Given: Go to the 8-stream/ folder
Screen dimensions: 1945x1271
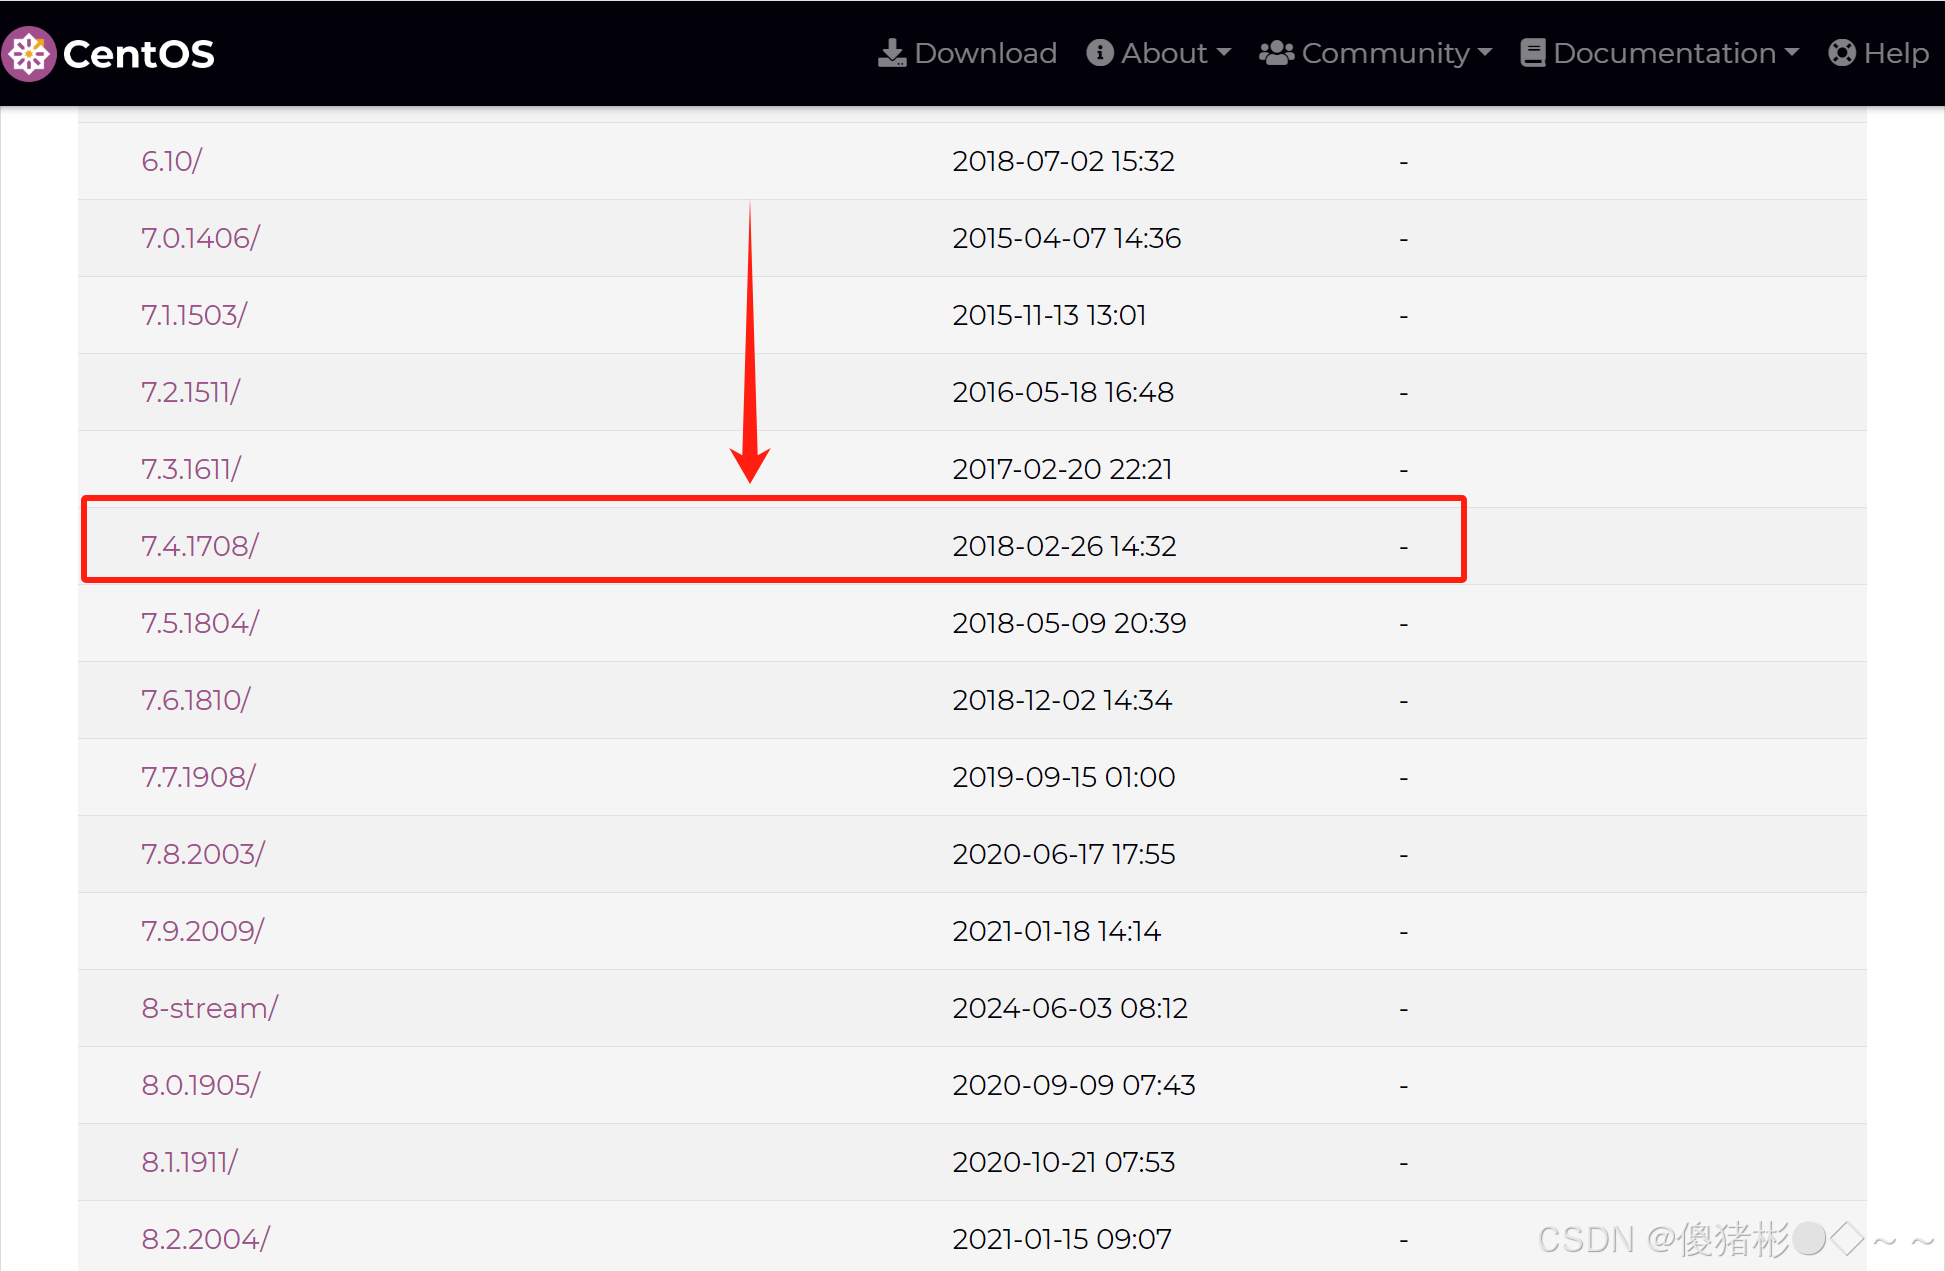Looking at the screenshot, I should coord(209,1008).
